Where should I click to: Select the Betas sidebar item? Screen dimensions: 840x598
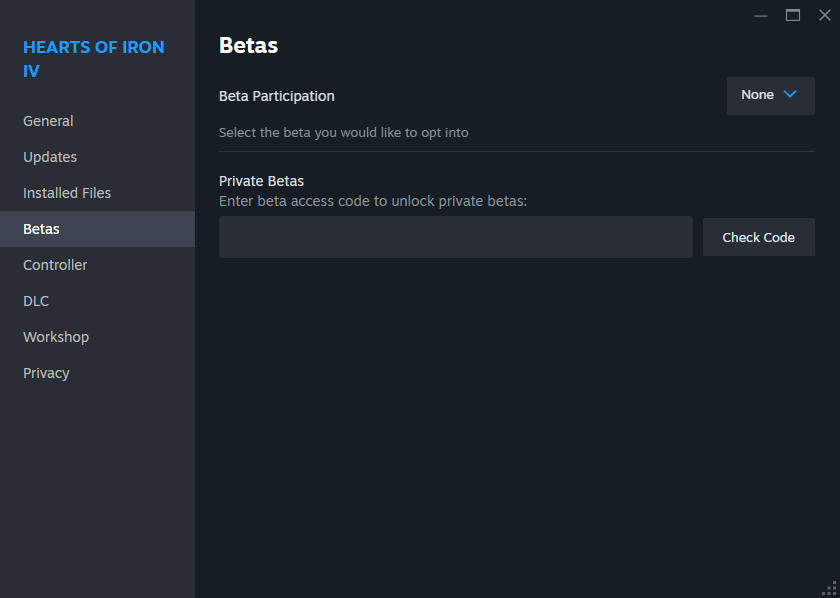click(42, 229)
